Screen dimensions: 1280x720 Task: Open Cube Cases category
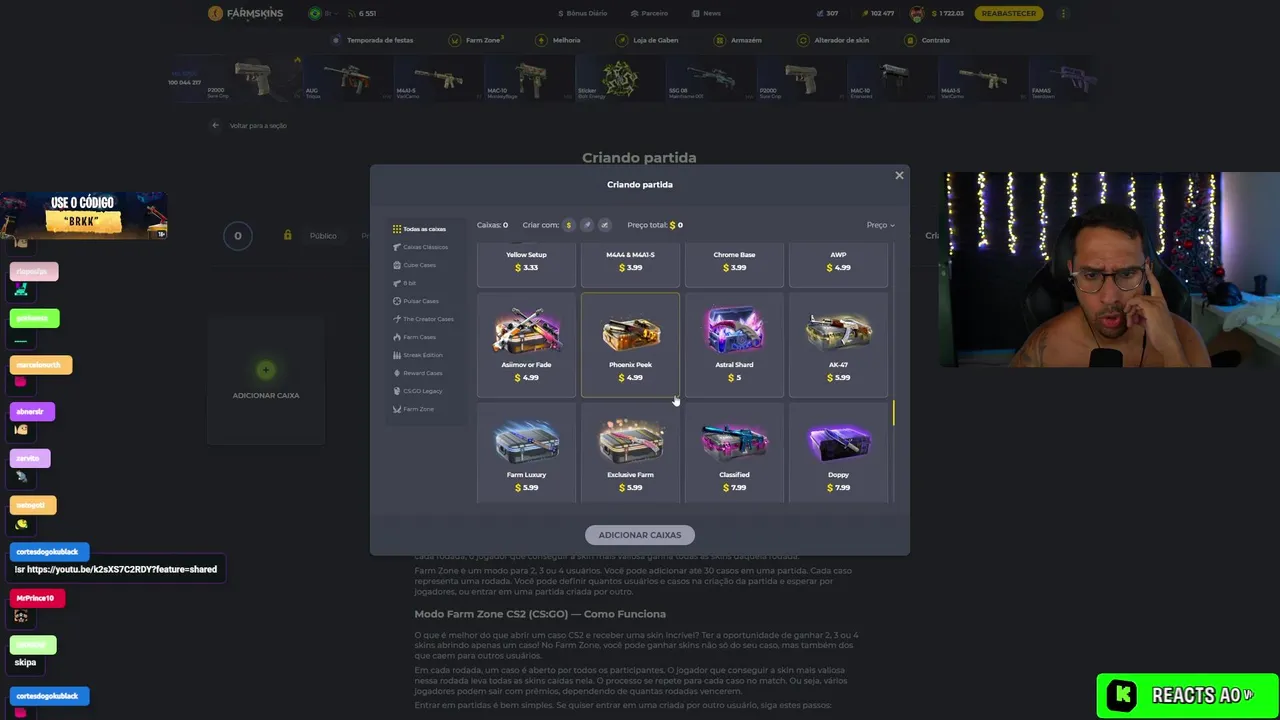tap(414, 265)
